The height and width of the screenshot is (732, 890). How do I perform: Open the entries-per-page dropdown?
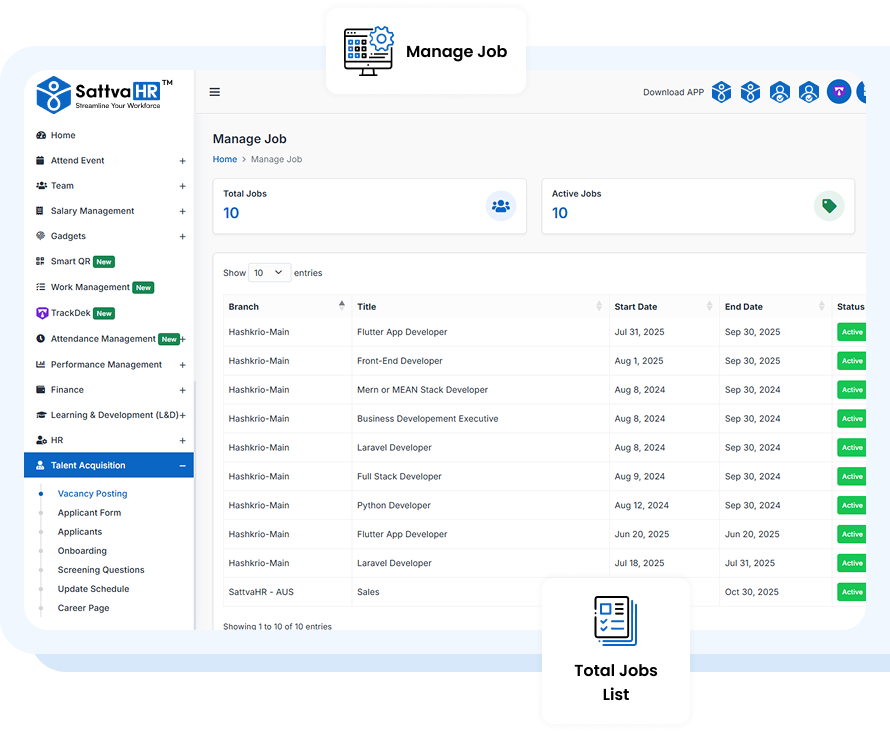269,272
